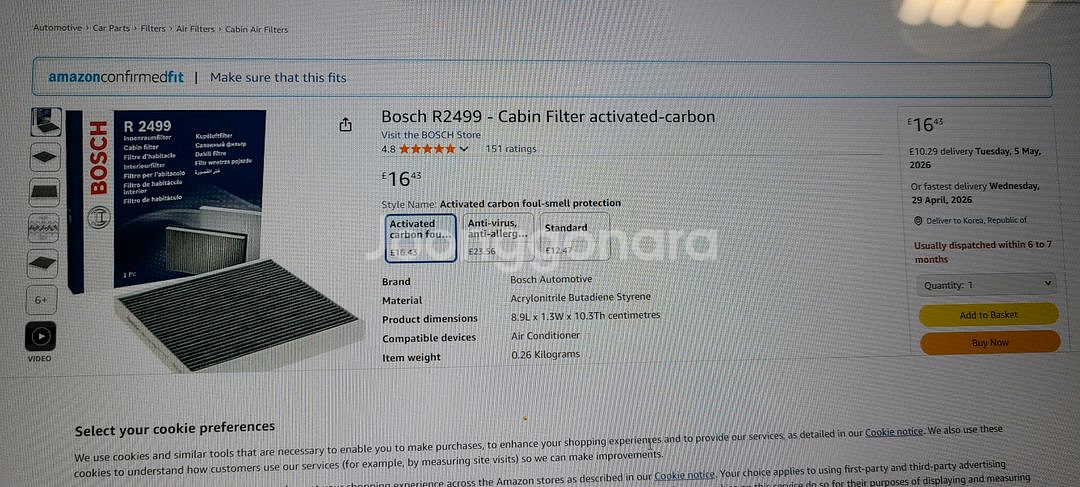Select the fourth filter diagram thumbnail

(43, 227)
